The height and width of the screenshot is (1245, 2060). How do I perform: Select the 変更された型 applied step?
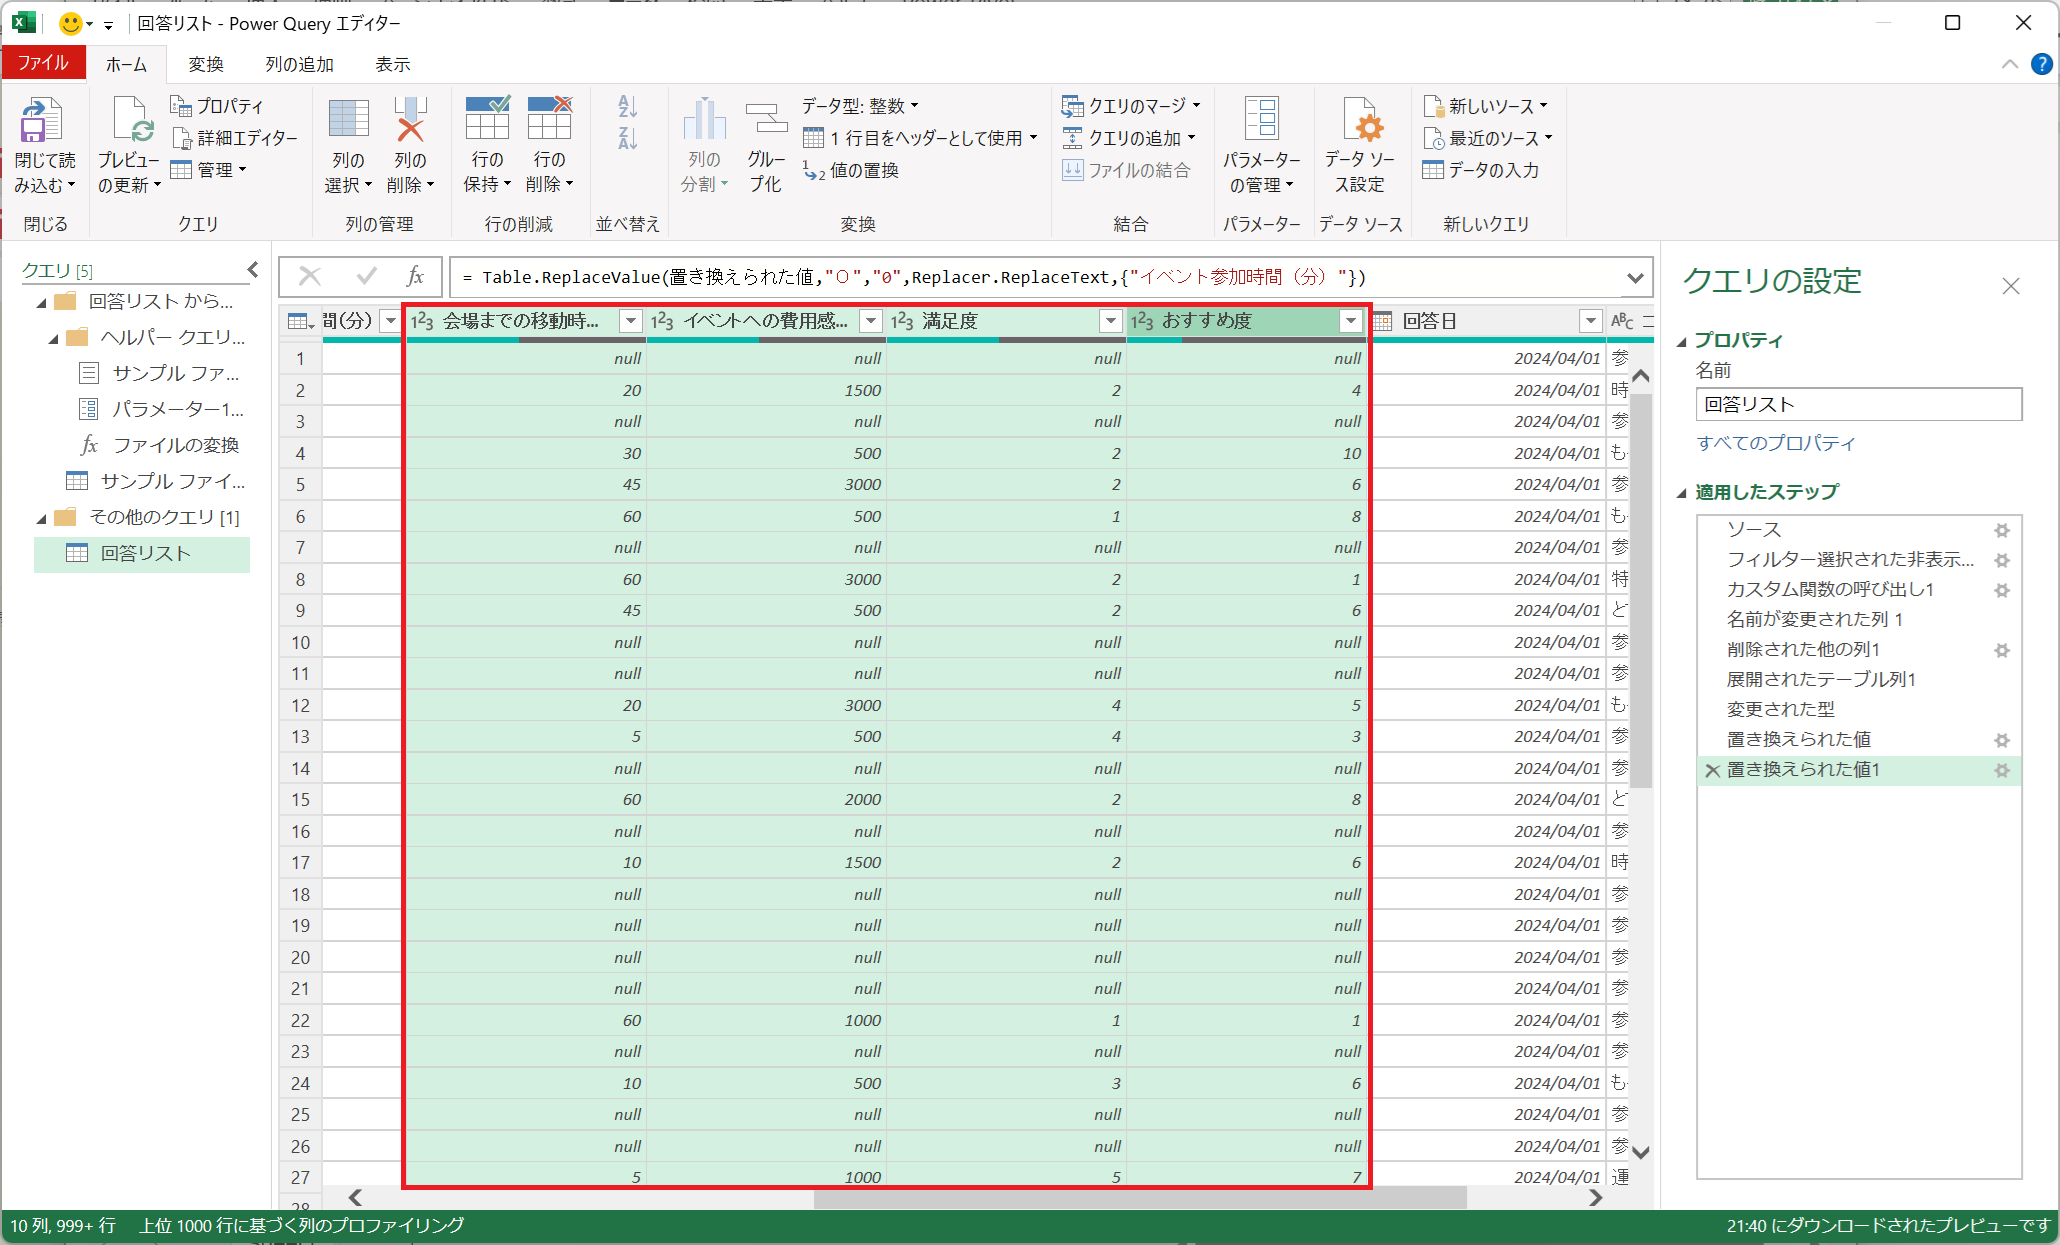(x=1780, y=710)
